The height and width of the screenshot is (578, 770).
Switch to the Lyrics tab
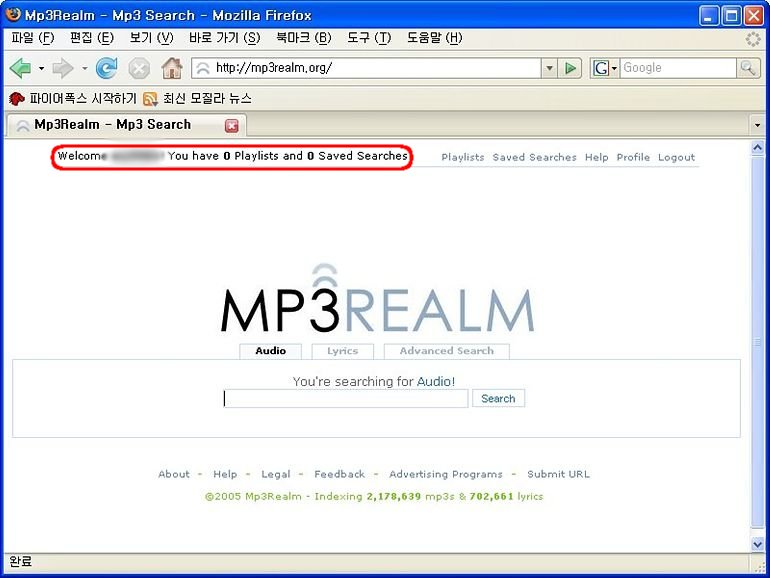pos(342,351)
